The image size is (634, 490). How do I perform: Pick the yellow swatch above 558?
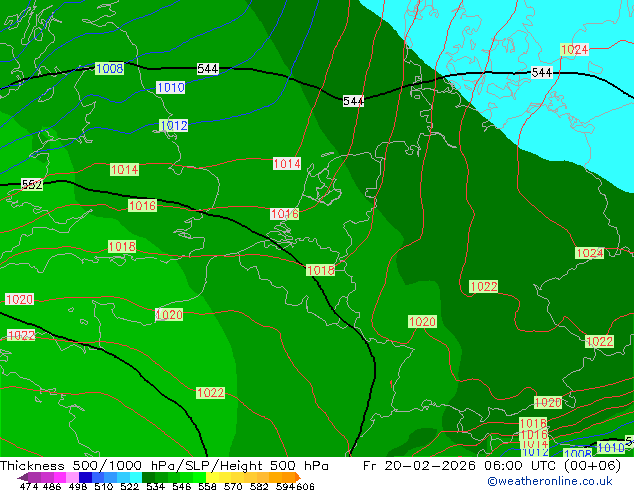click(212, 477)
